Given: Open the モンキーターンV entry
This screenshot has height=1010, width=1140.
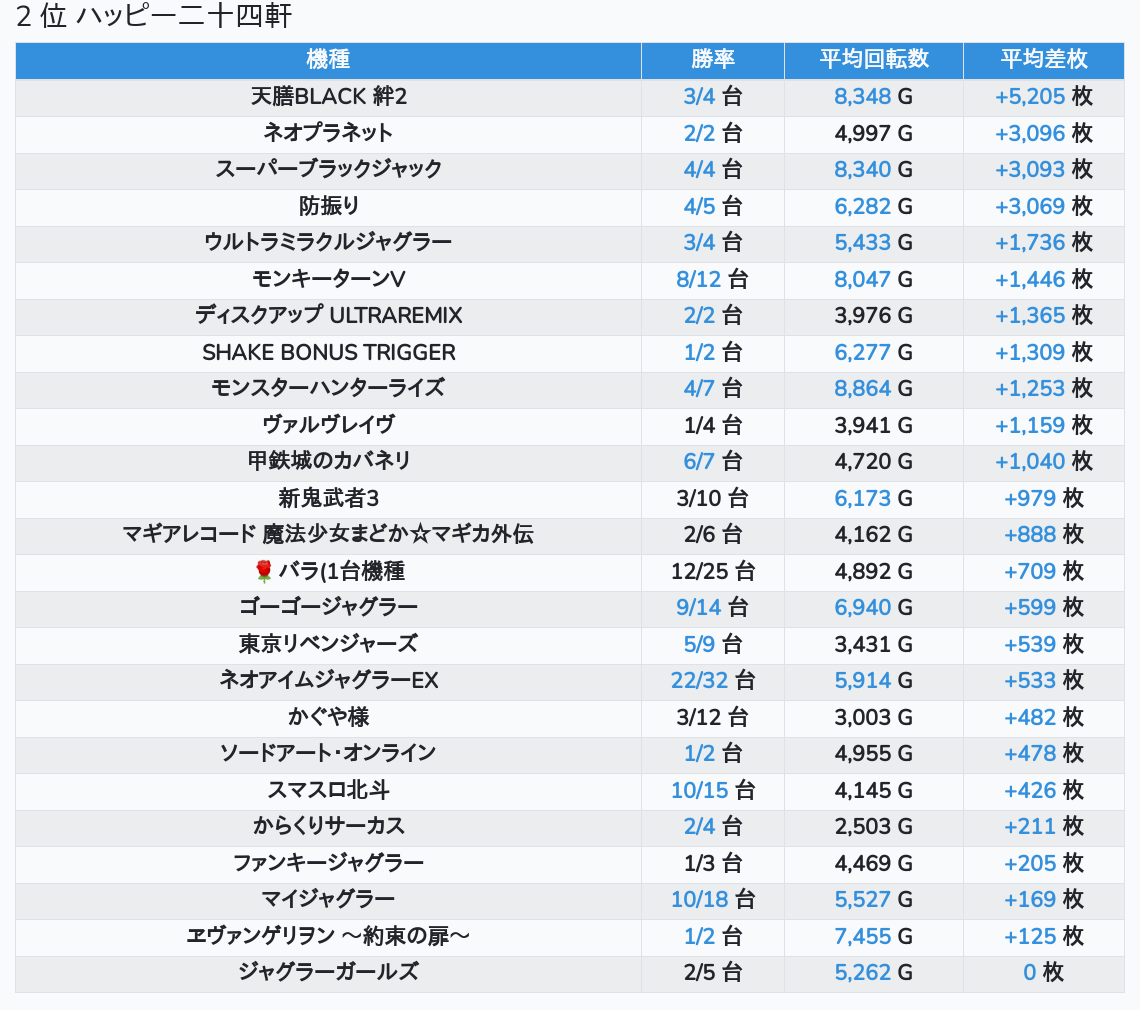Looking at the screenshot, I should click(x=328, y=279).
